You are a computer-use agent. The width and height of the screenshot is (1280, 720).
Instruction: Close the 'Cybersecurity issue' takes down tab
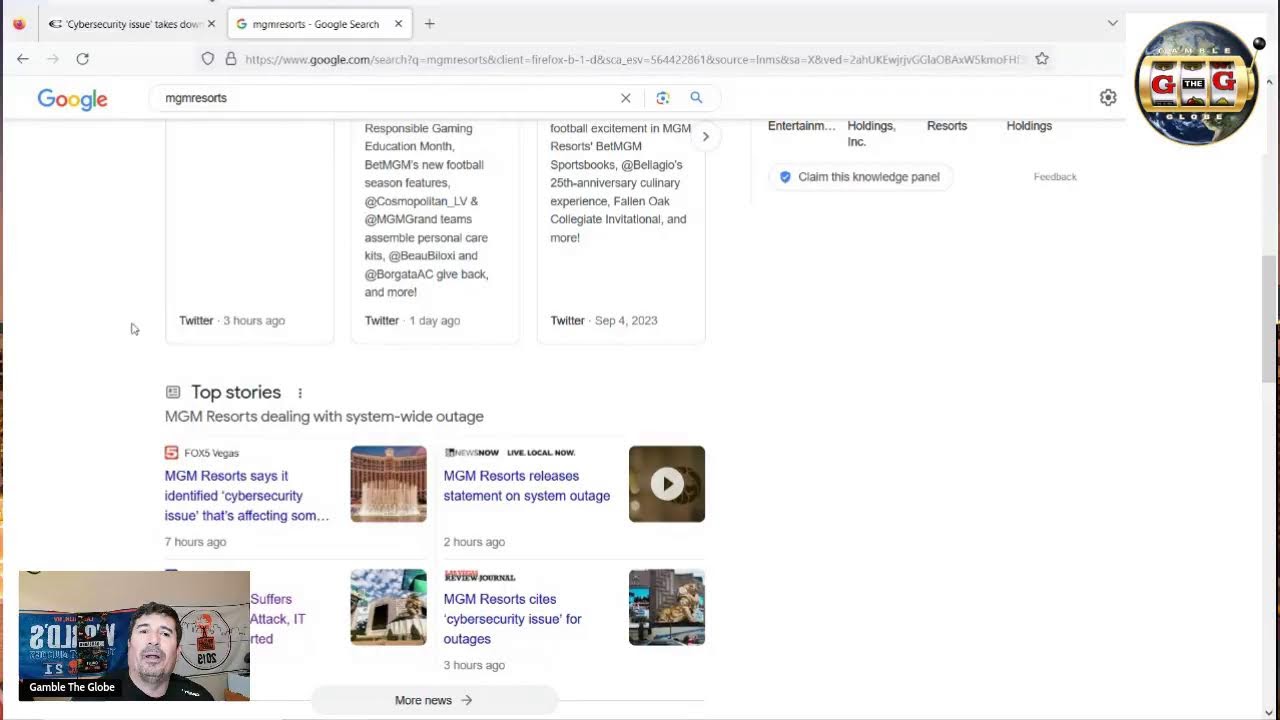click(x=211, y=24)
